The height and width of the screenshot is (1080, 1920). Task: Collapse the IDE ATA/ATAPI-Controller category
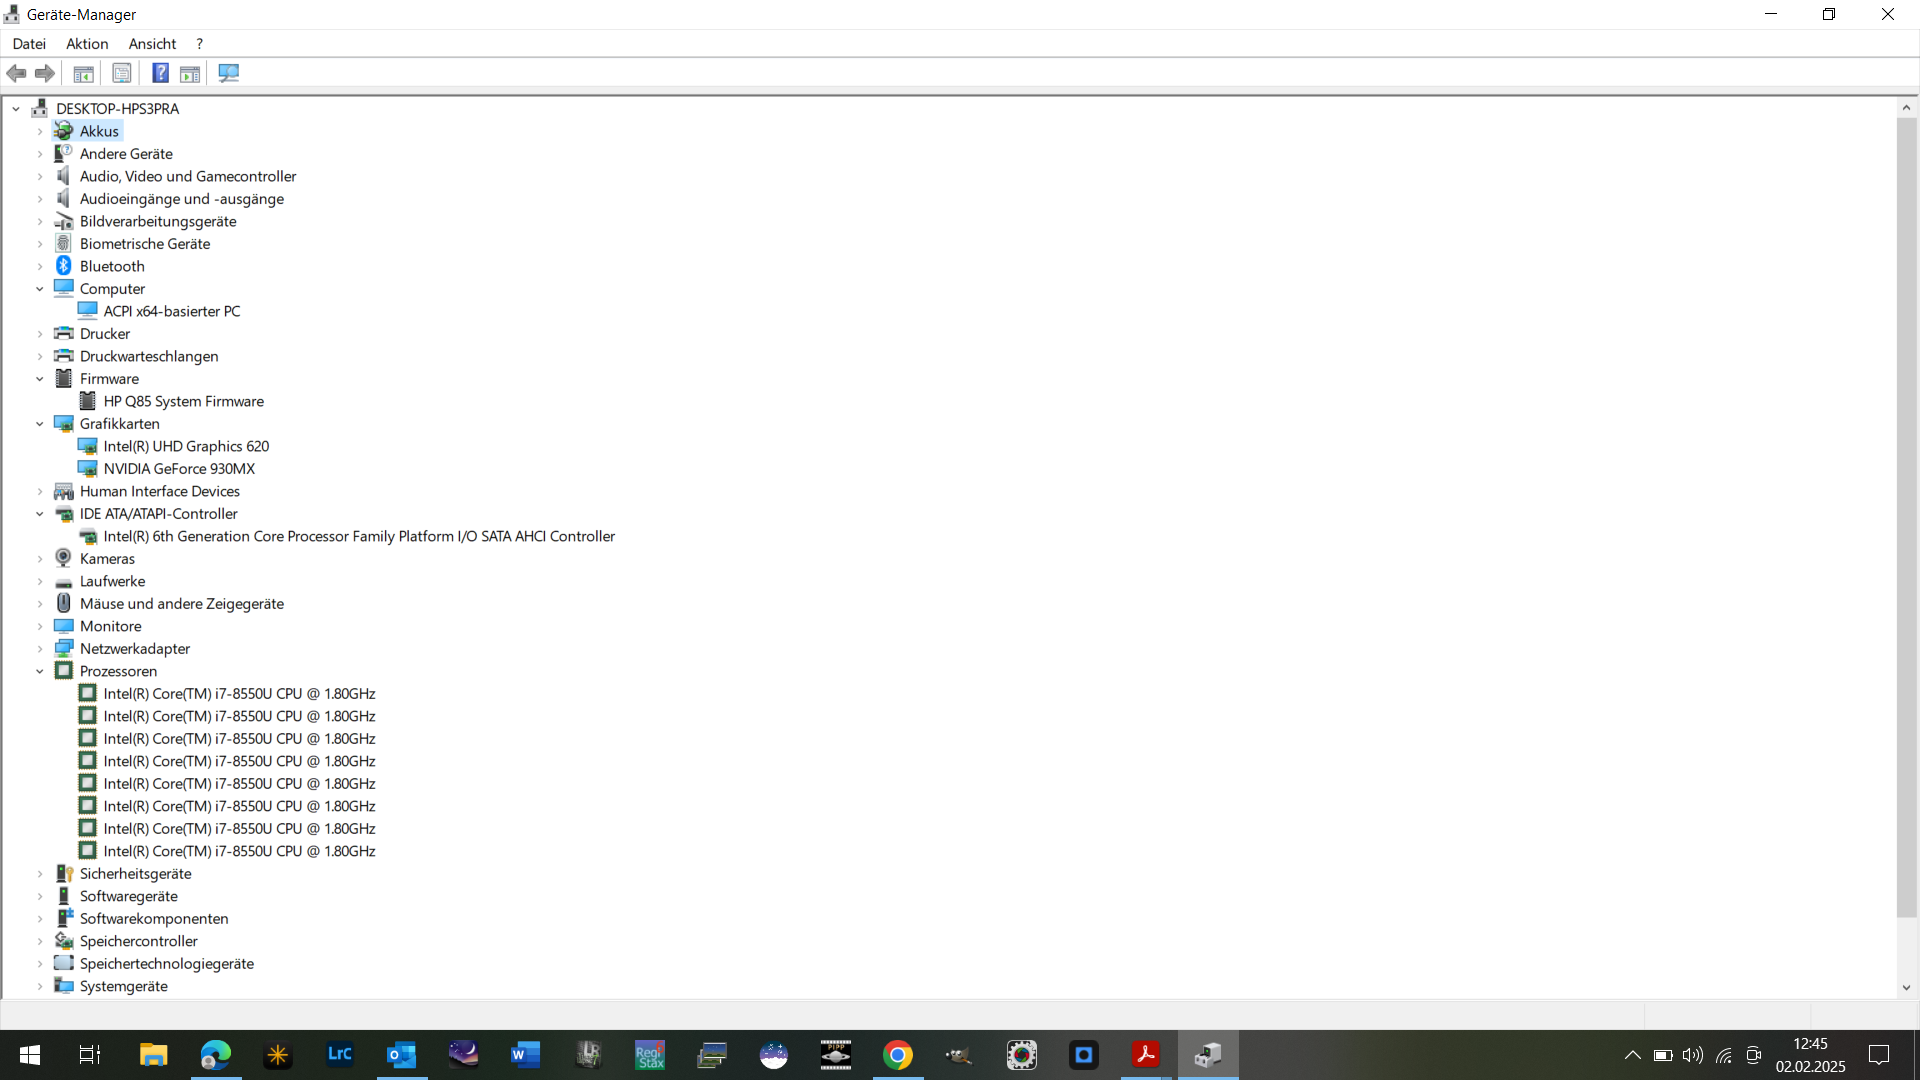click(x=40, y=514)
